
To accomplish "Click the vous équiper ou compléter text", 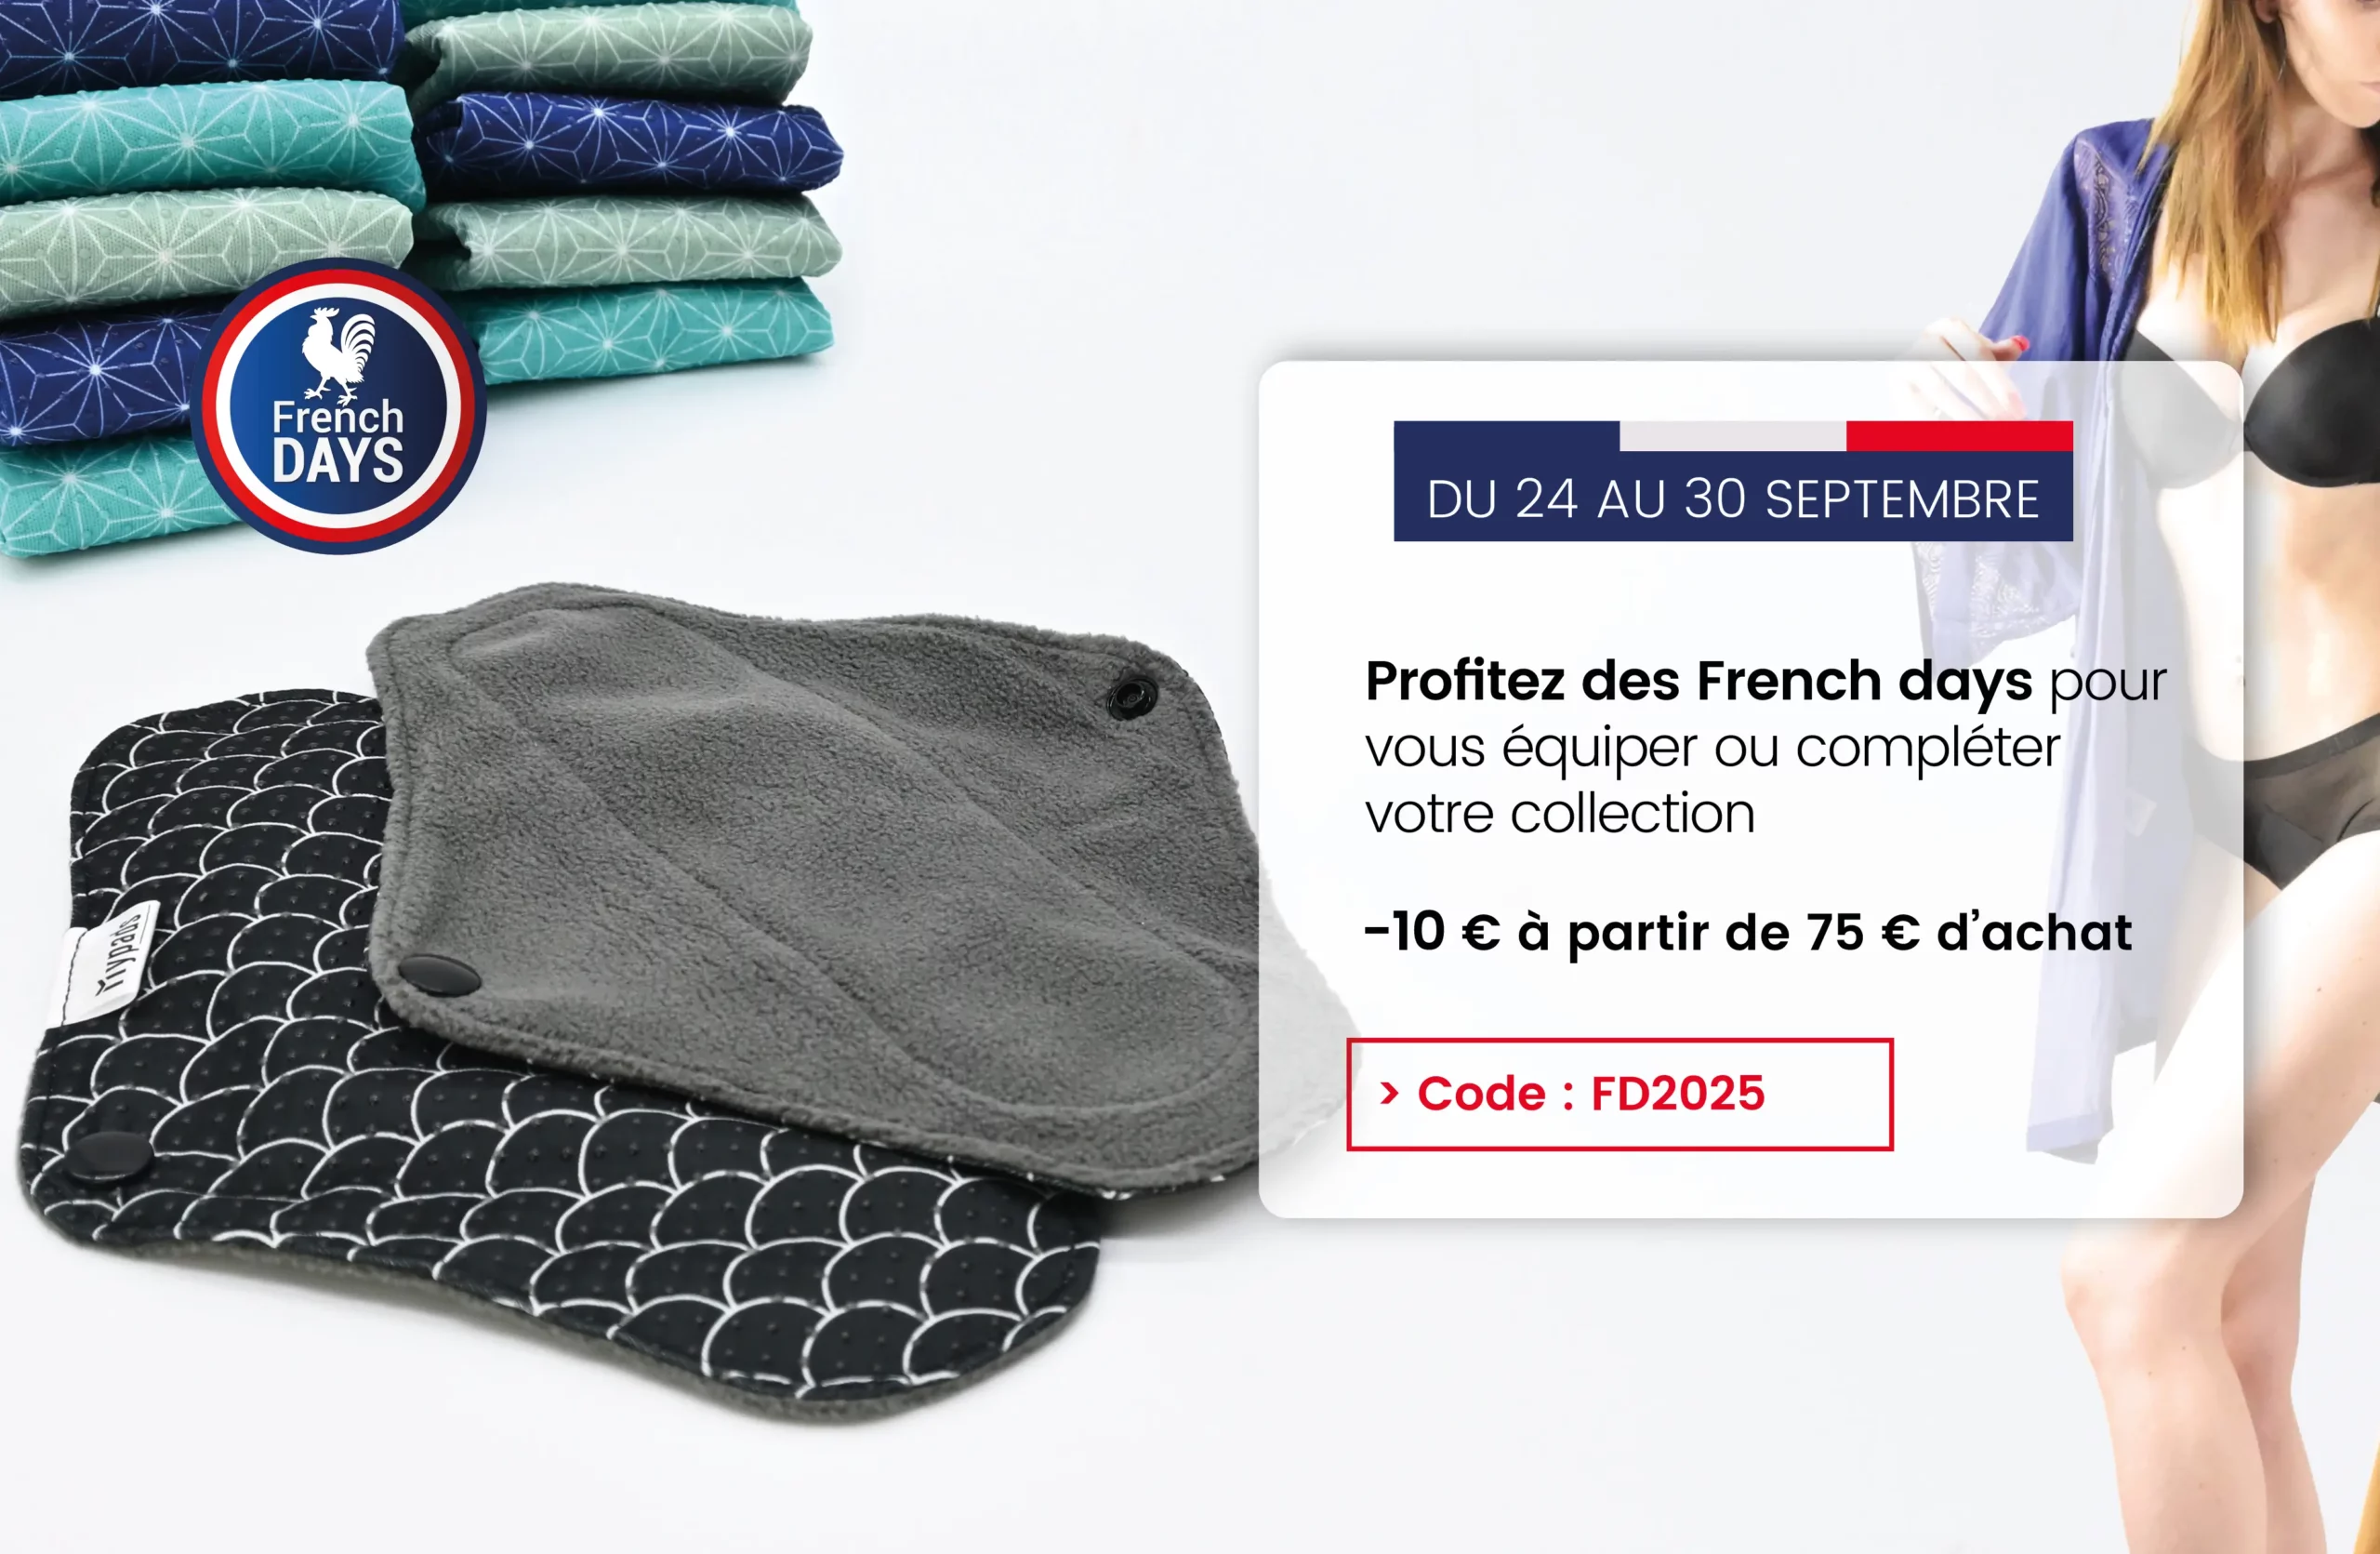I will pos(1713,748).
